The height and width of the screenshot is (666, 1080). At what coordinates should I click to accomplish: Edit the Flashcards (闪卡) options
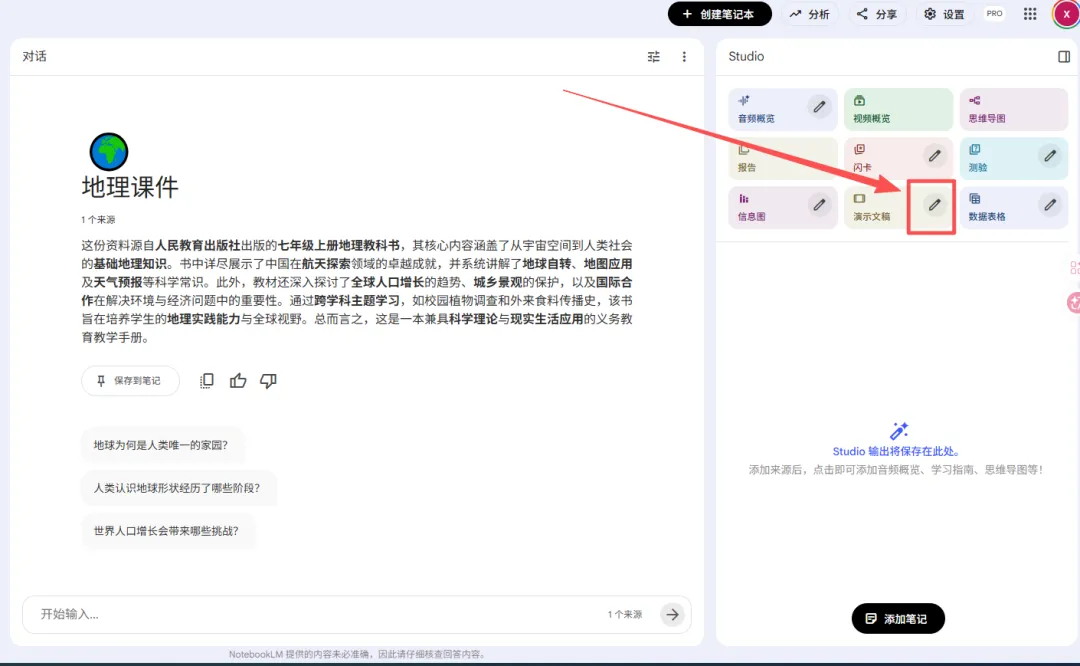934,156
